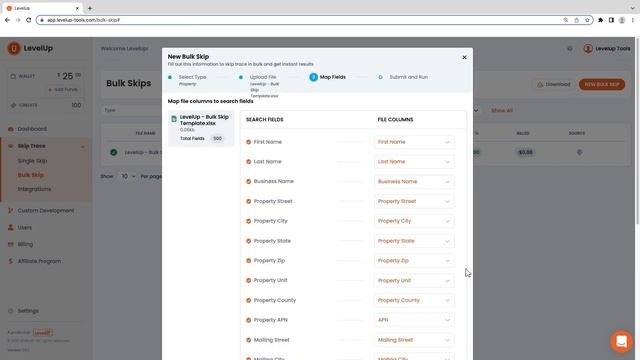This screenshot has height=360, width=640.
Task: Reload the browser page
Action: (29, 20)
